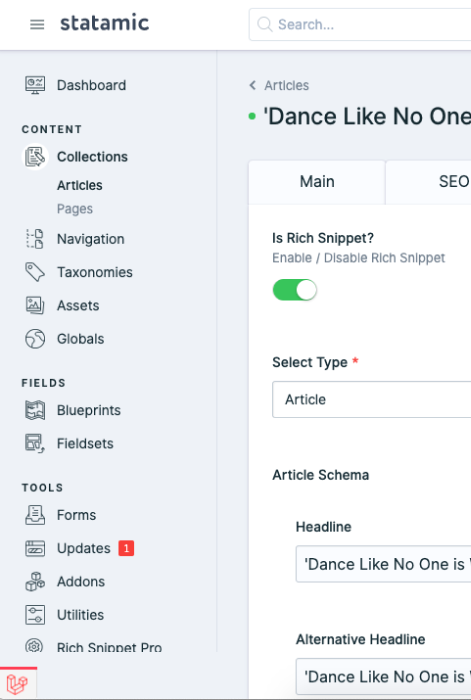The image size is (471, 700).
Task: Open Blueprints via its map icon
Action: point(35,410)
